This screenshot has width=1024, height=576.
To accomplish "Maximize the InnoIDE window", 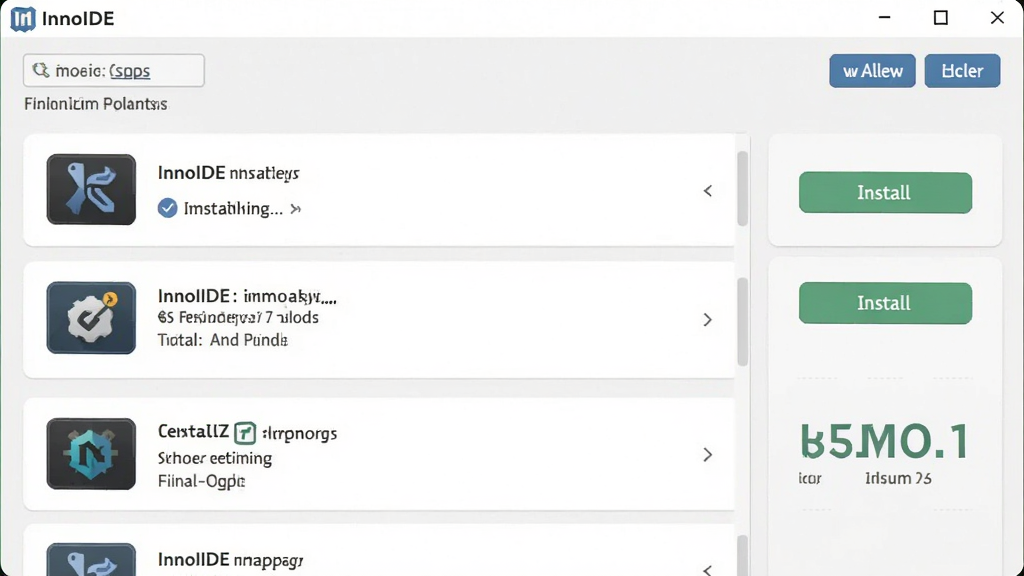I will point(940,18).
